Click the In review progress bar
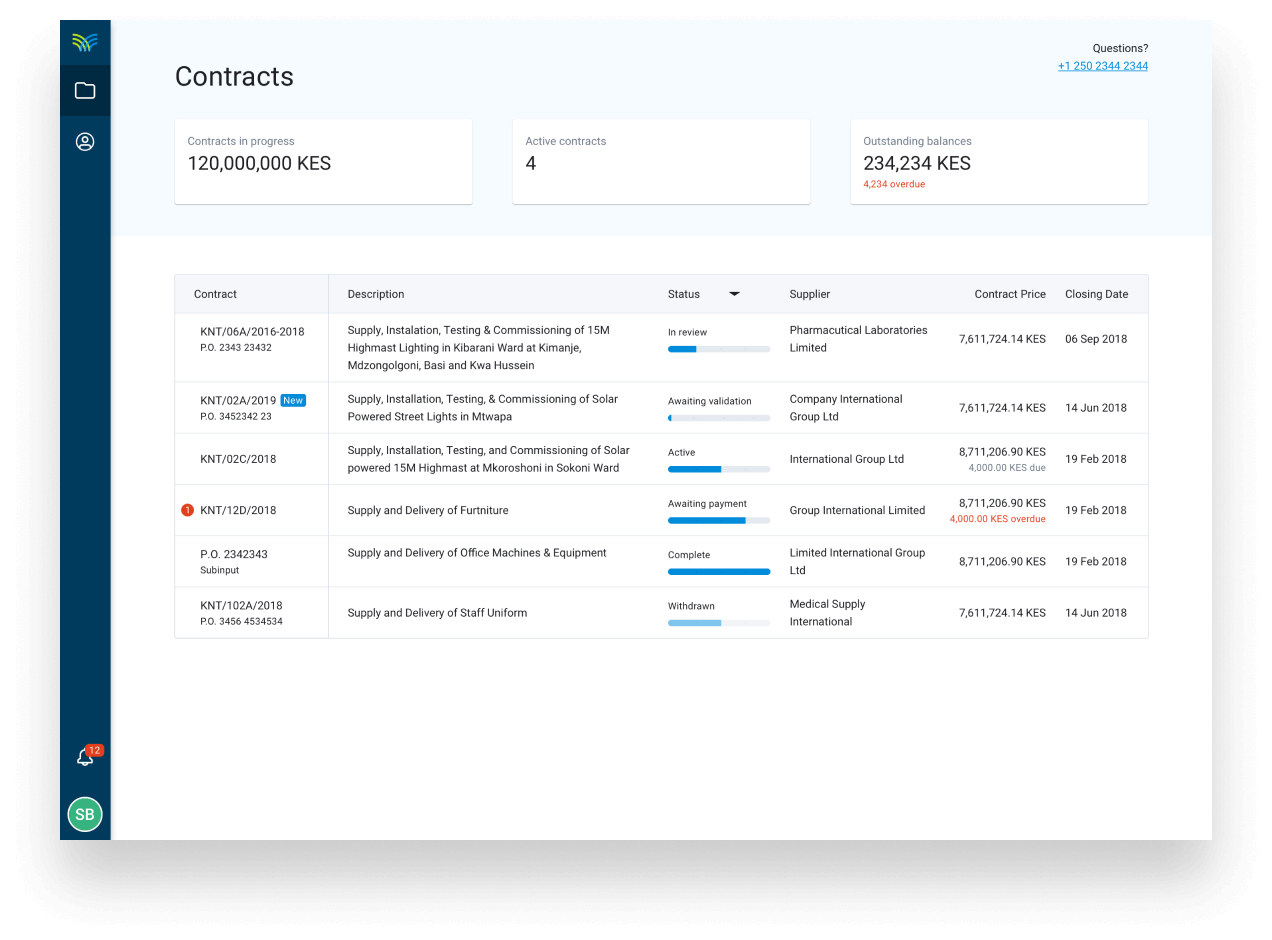The image size is (1272, 940). click(719, 349)
